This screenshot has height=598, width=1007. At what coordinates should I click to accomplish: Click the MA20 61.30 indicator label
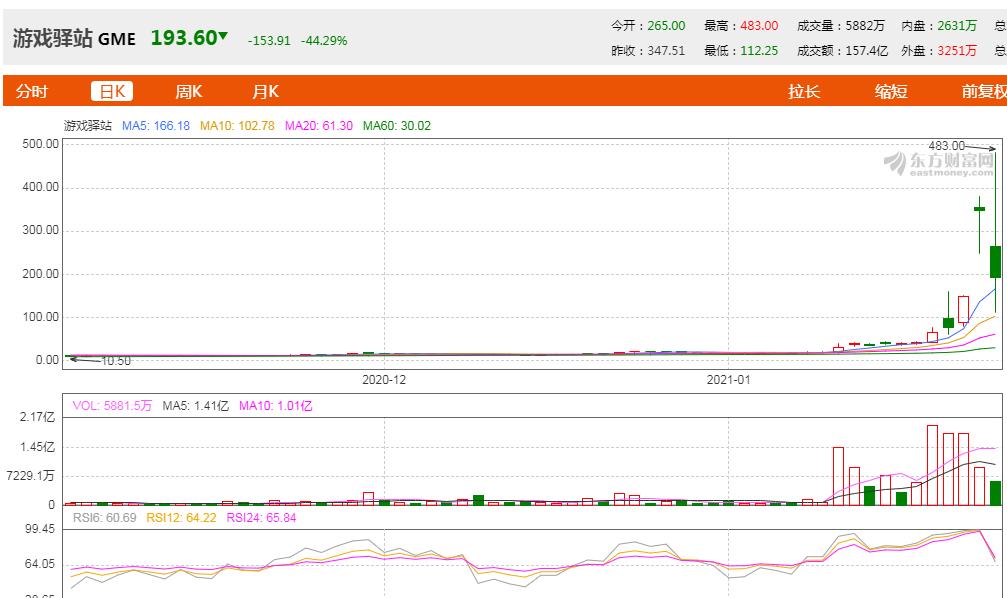click(x=319, y=125)
